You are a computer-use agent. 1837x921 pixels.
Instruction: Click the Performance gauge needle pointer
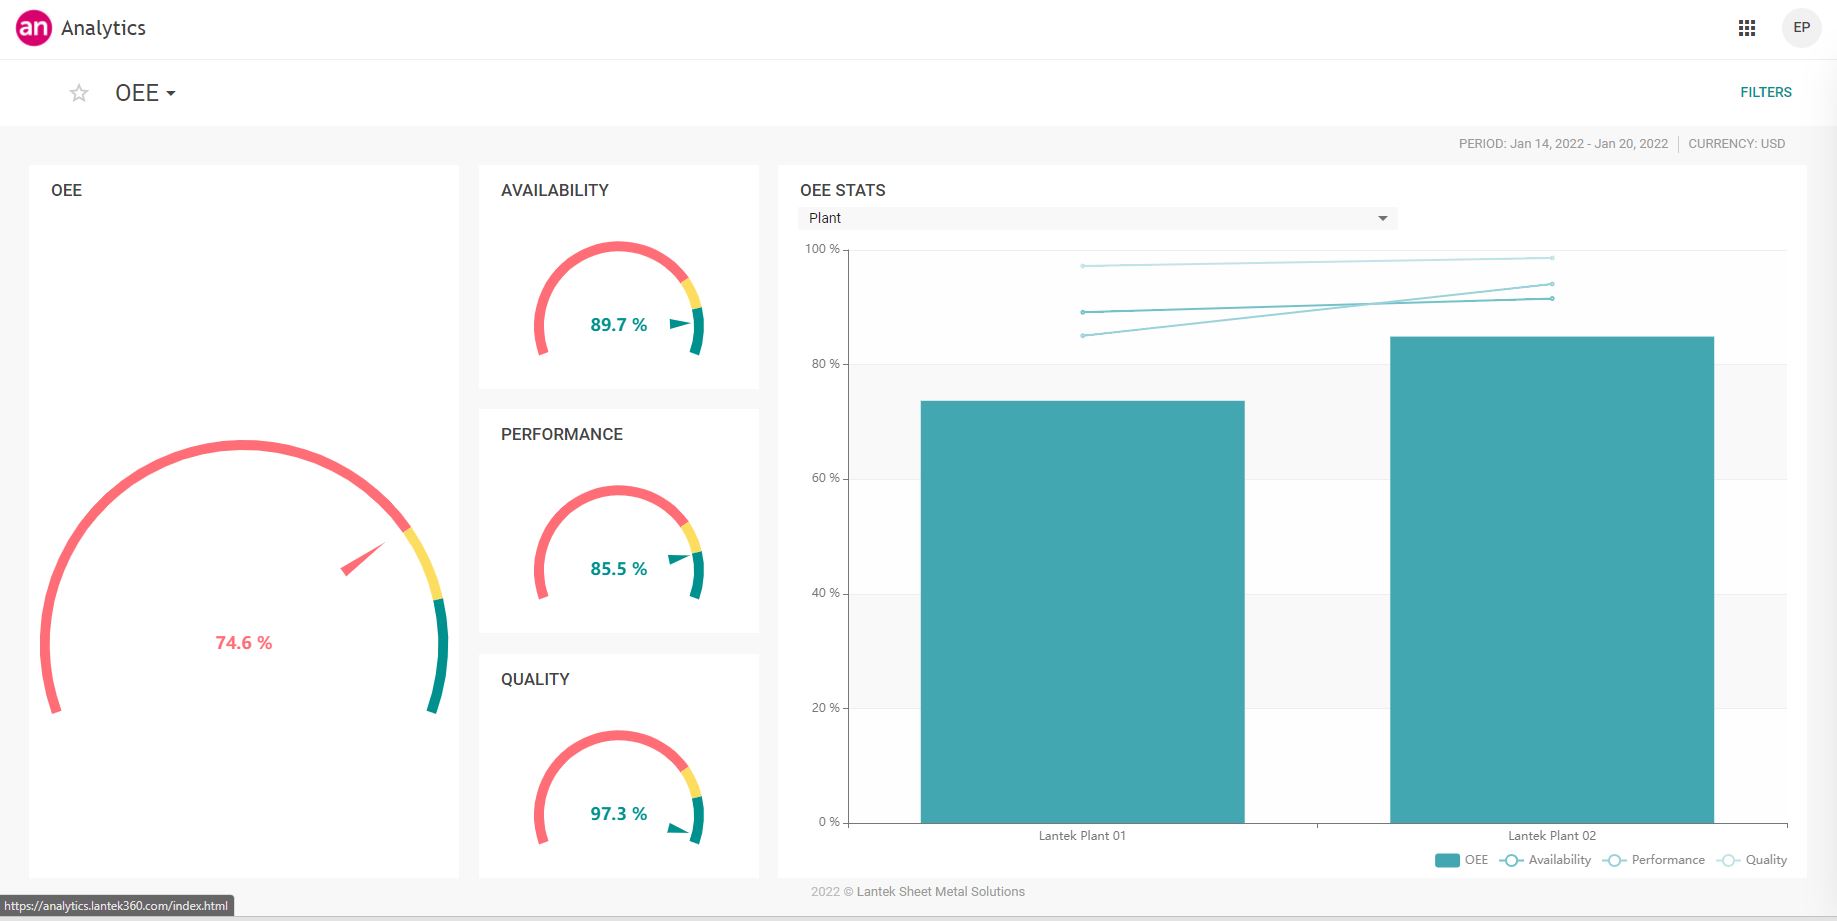678,558
